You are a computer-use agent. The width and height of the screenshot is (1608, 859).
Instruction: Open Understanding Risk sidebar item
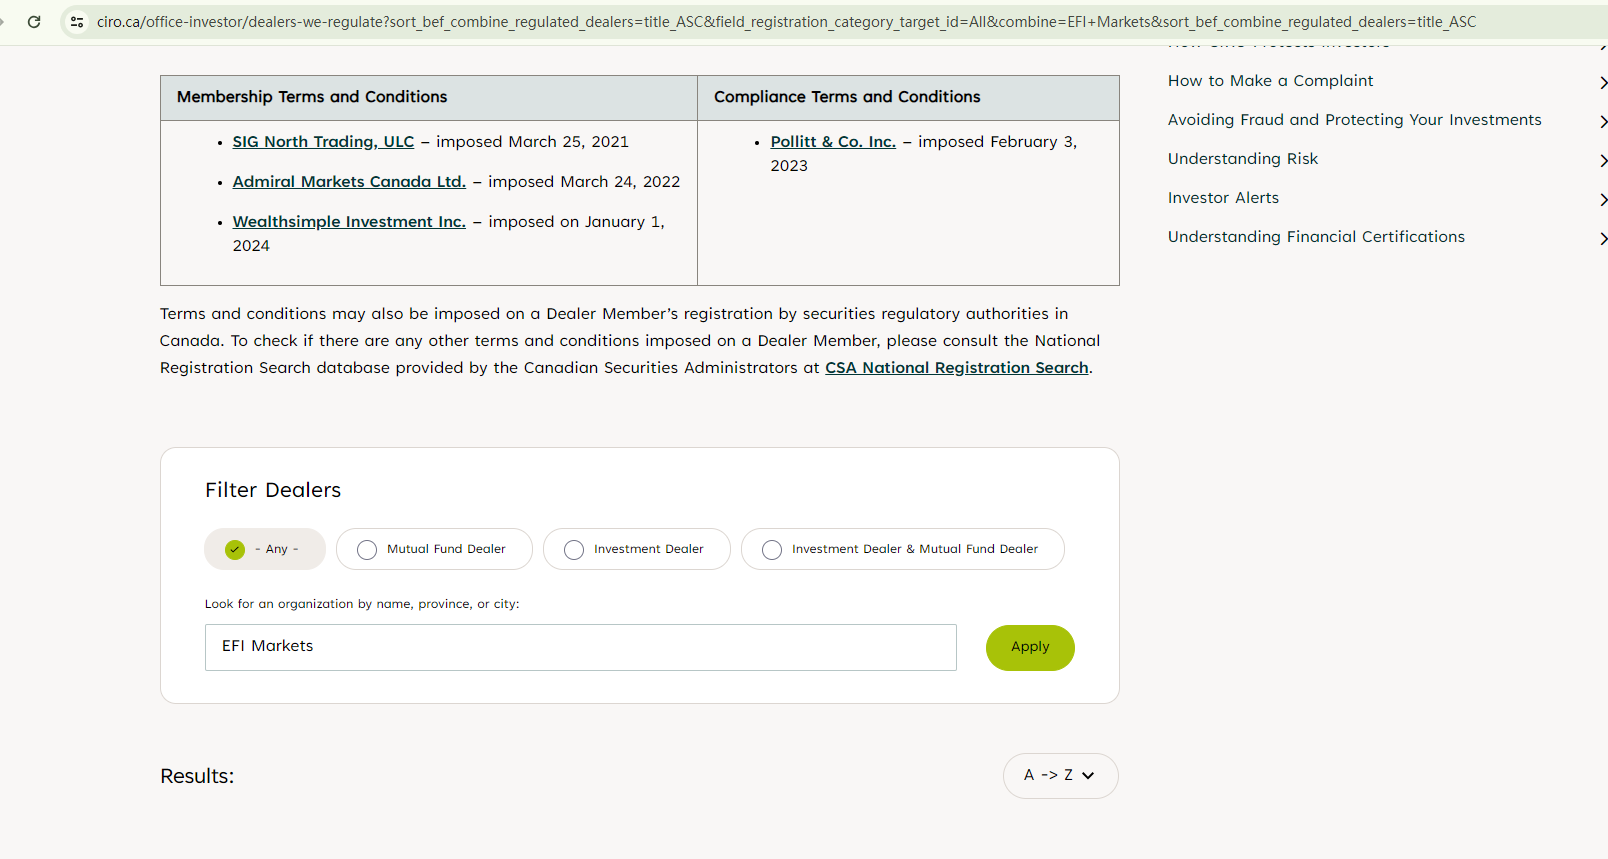(1242, 159)
